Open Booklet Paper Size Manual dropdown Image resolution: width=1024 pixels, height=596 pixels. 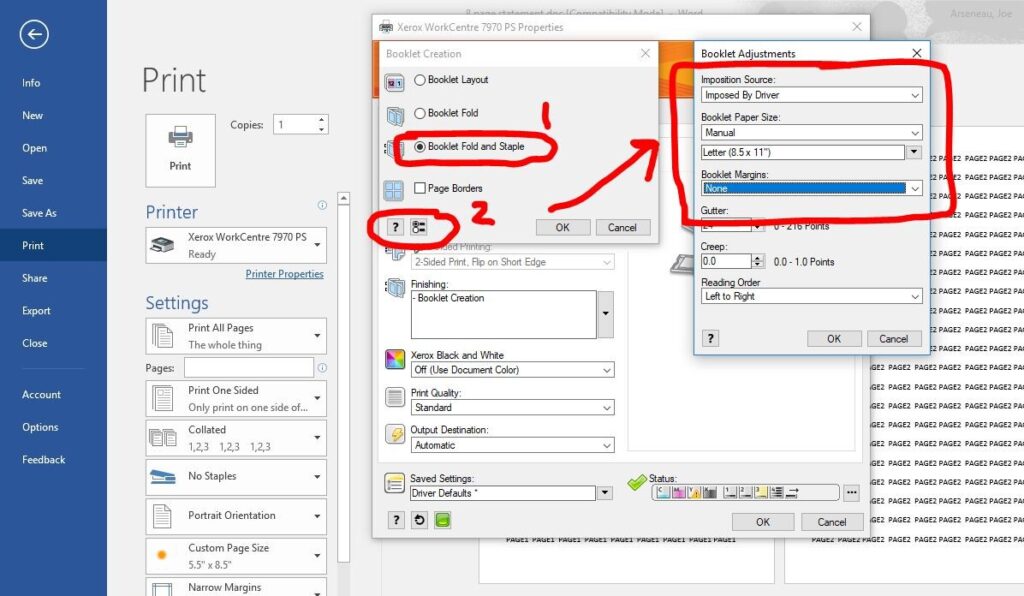pyautogui.click(x=812, y=133)
